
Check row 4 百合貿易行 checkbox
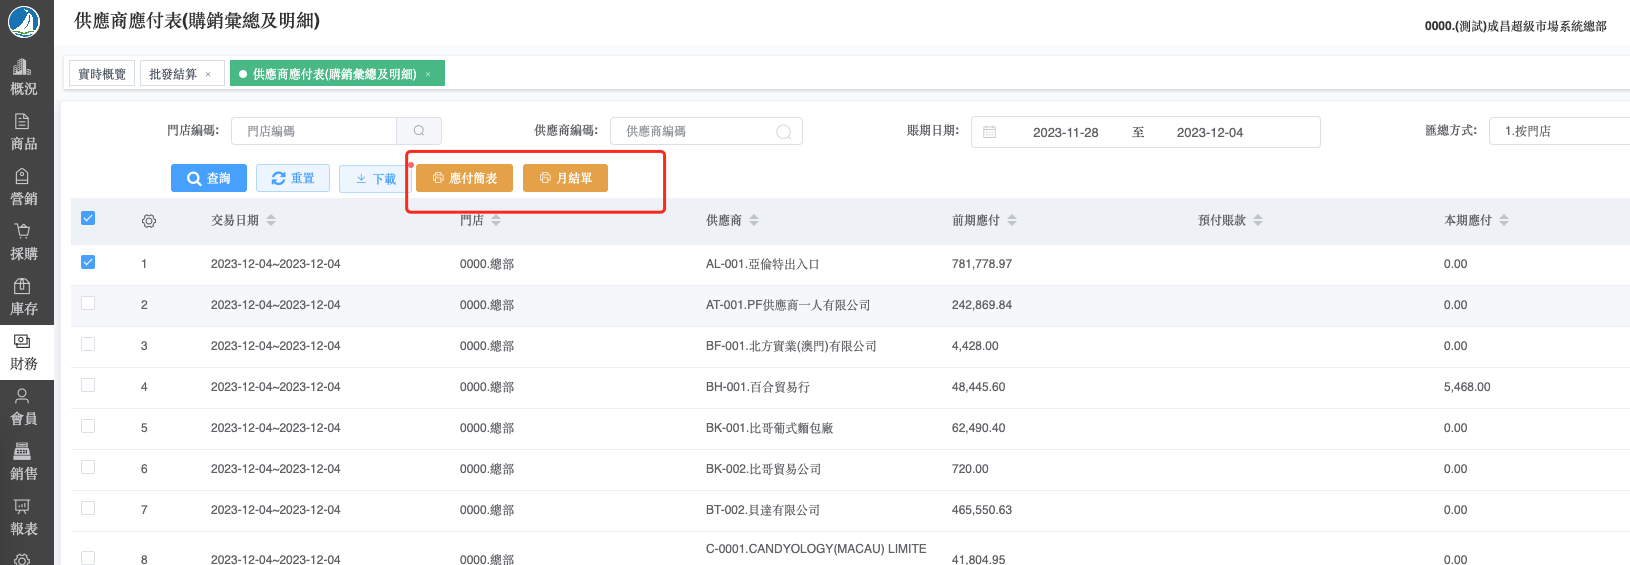(88, 385)
